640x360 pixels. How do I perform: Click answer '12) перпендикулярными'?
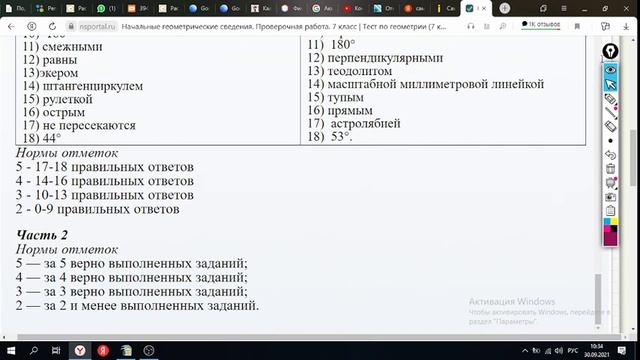pyautogui.click(x=375, y=58)
